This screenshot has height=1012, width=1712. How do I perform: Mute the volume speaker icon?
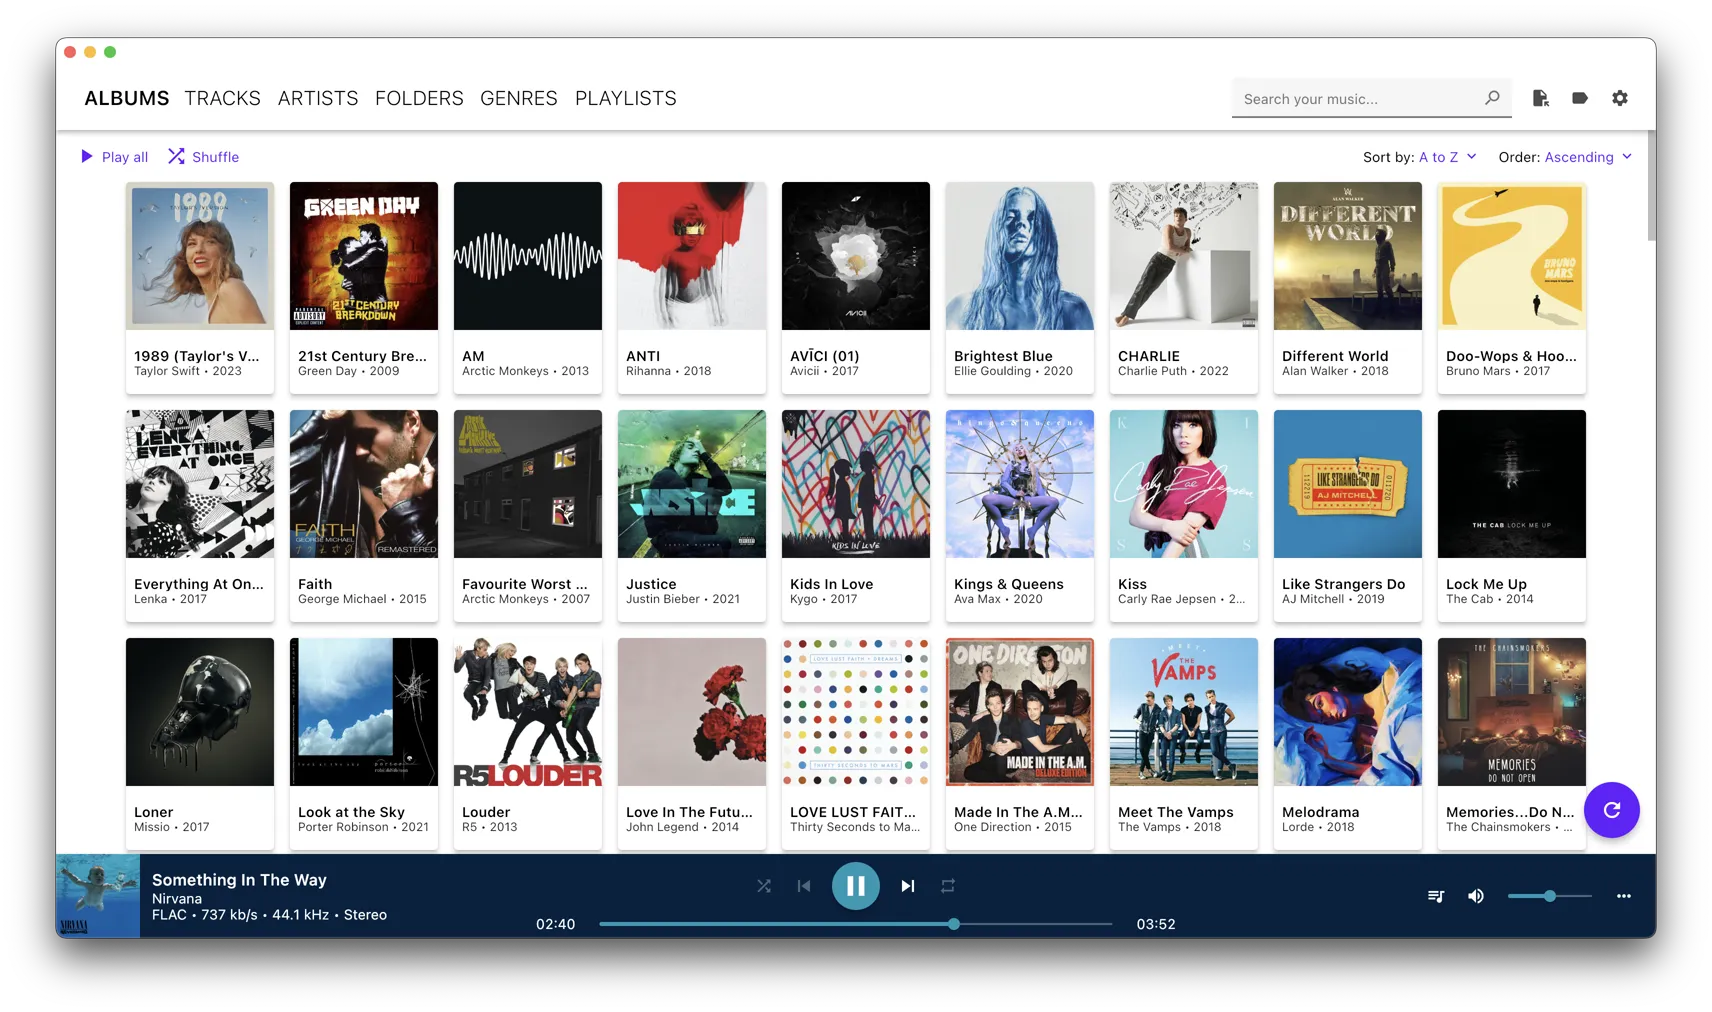point(1476,896)
